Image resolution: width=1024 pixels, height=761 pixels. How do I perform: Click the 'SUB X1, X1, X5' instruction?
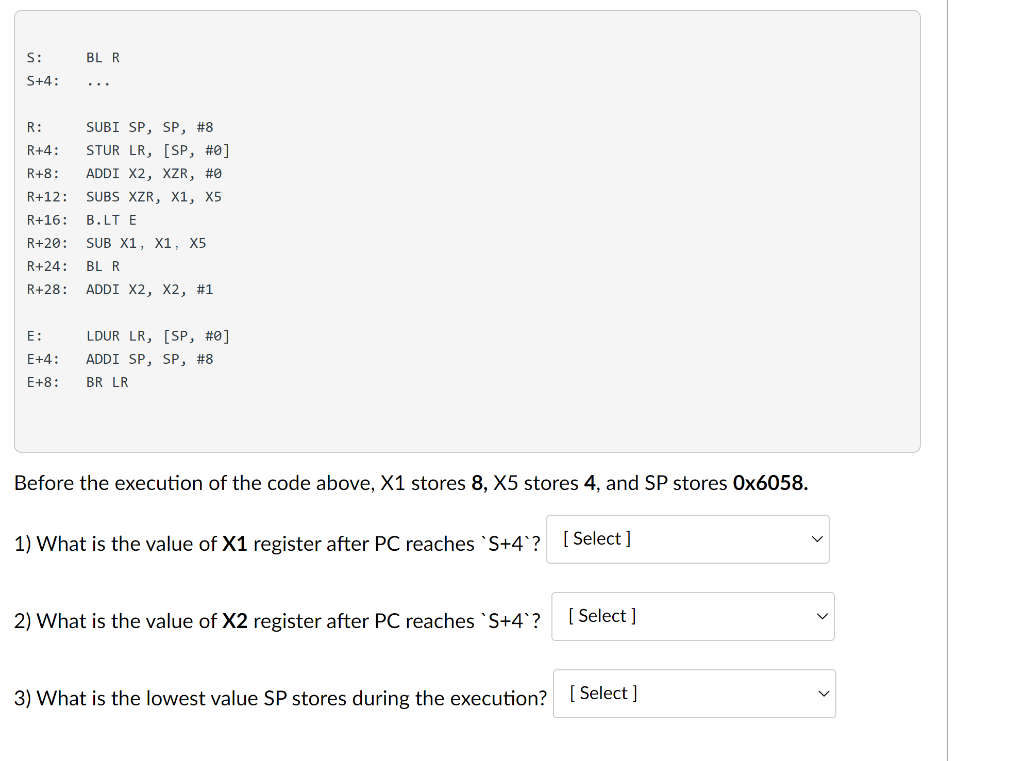click(x=146, y=243)
